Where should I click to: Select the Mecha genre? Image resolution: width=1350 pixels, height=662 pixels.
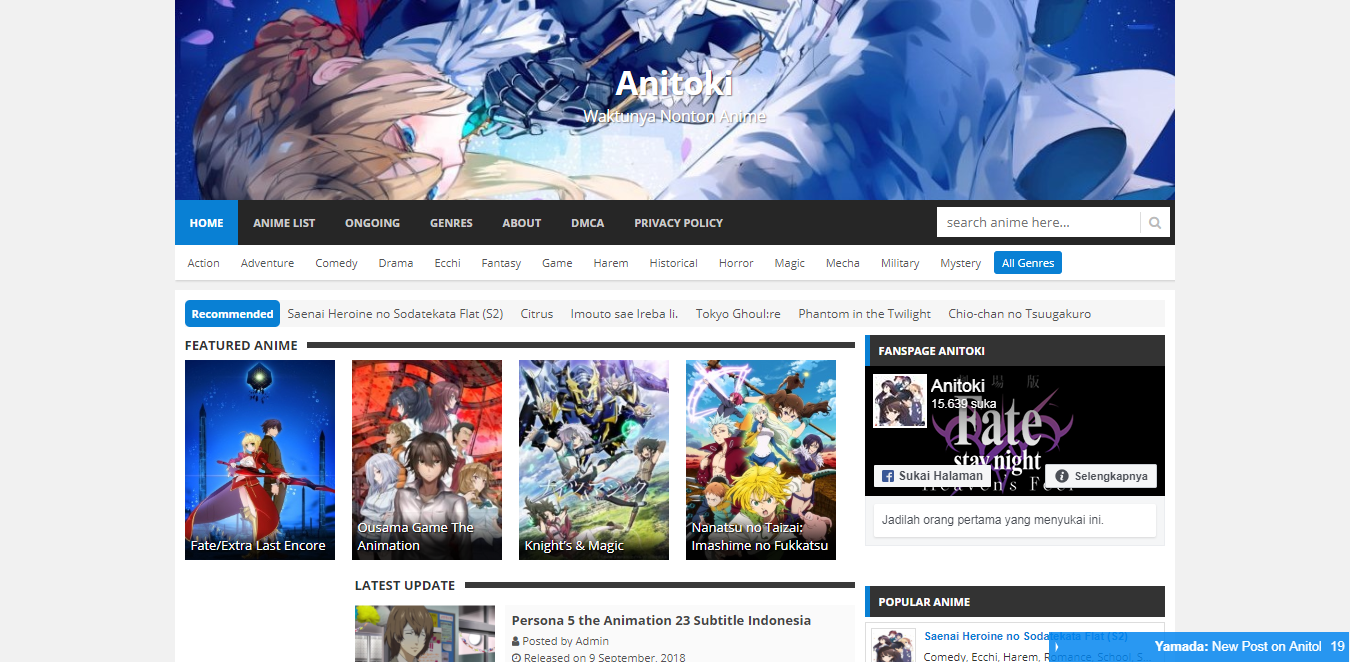click(x=842, y=263)
